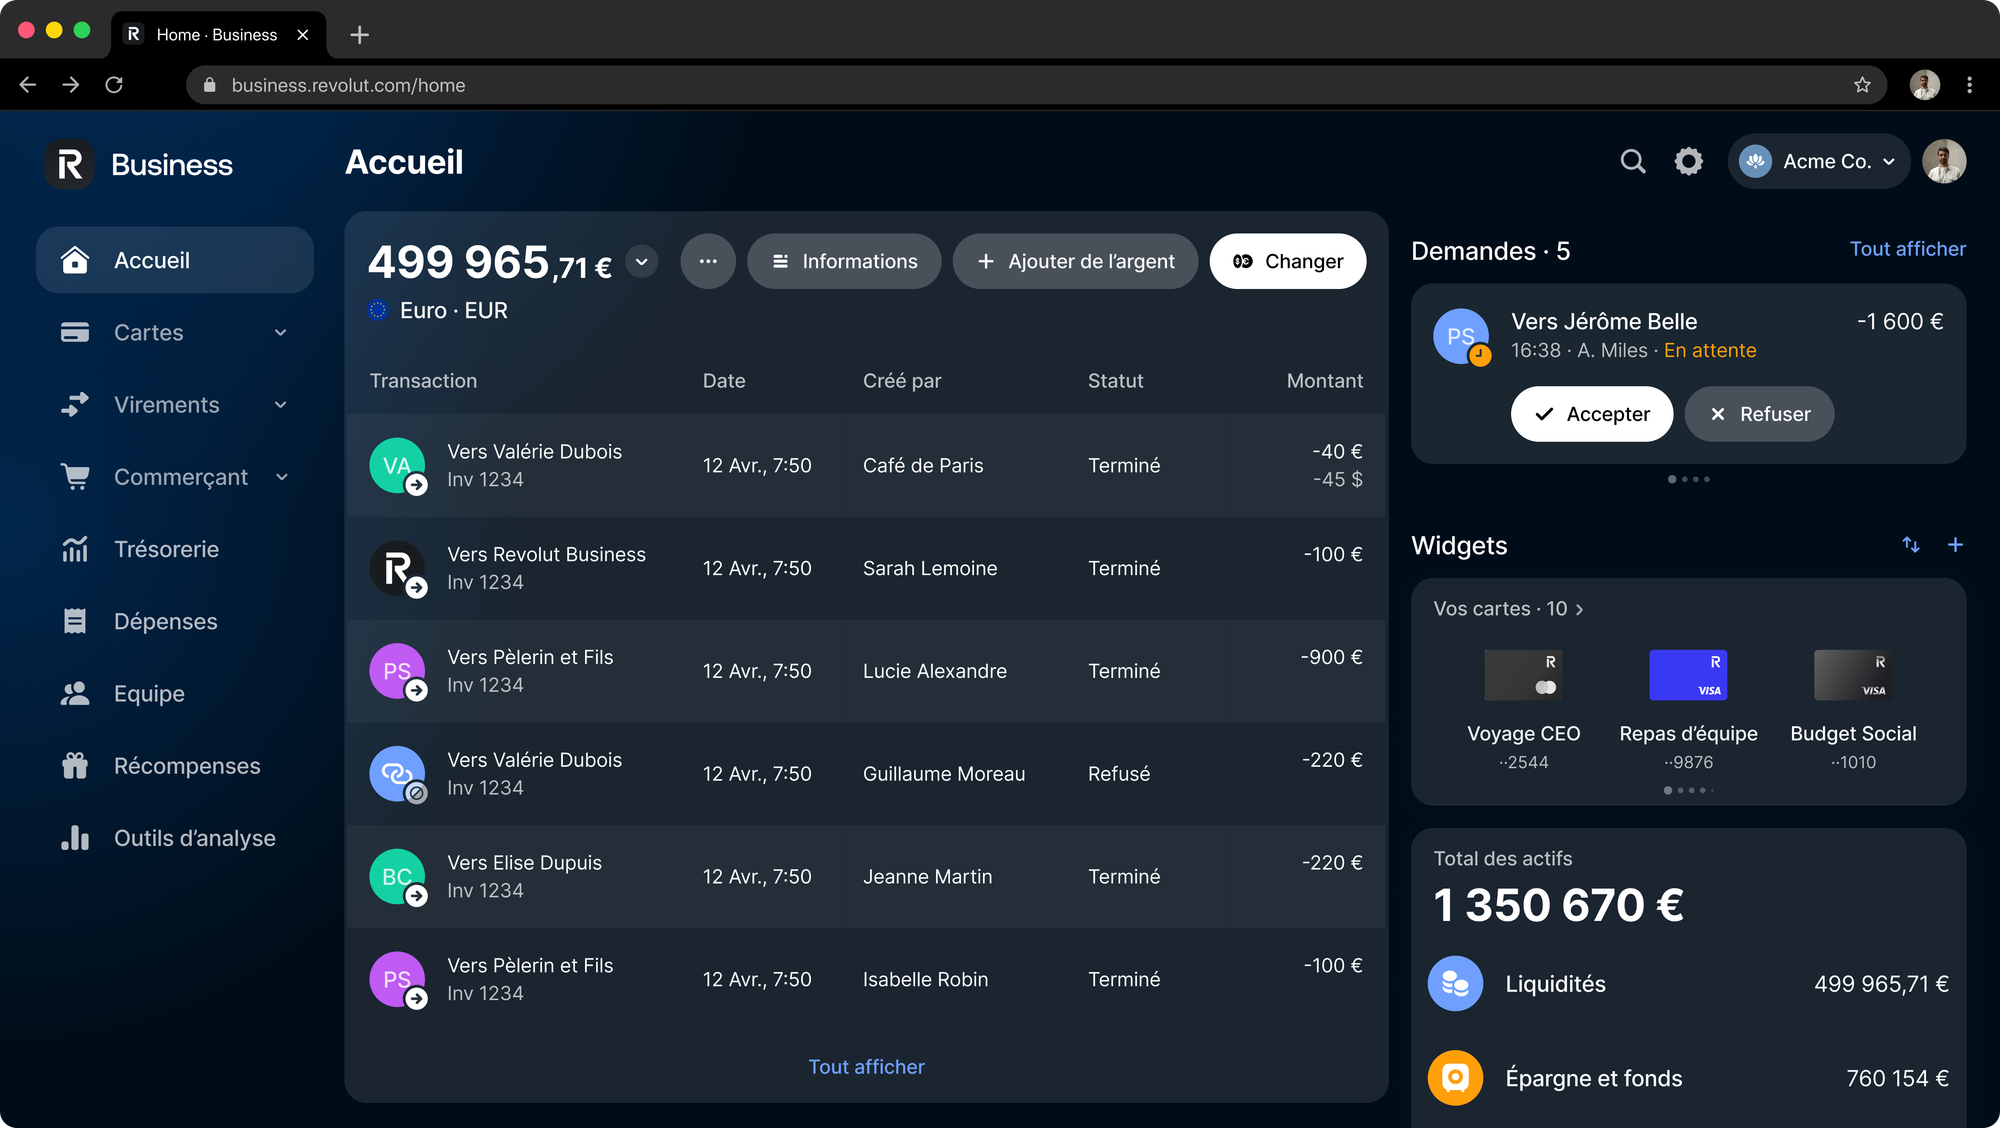Expand the Cartes sidebar chevron

coord(281,332)
